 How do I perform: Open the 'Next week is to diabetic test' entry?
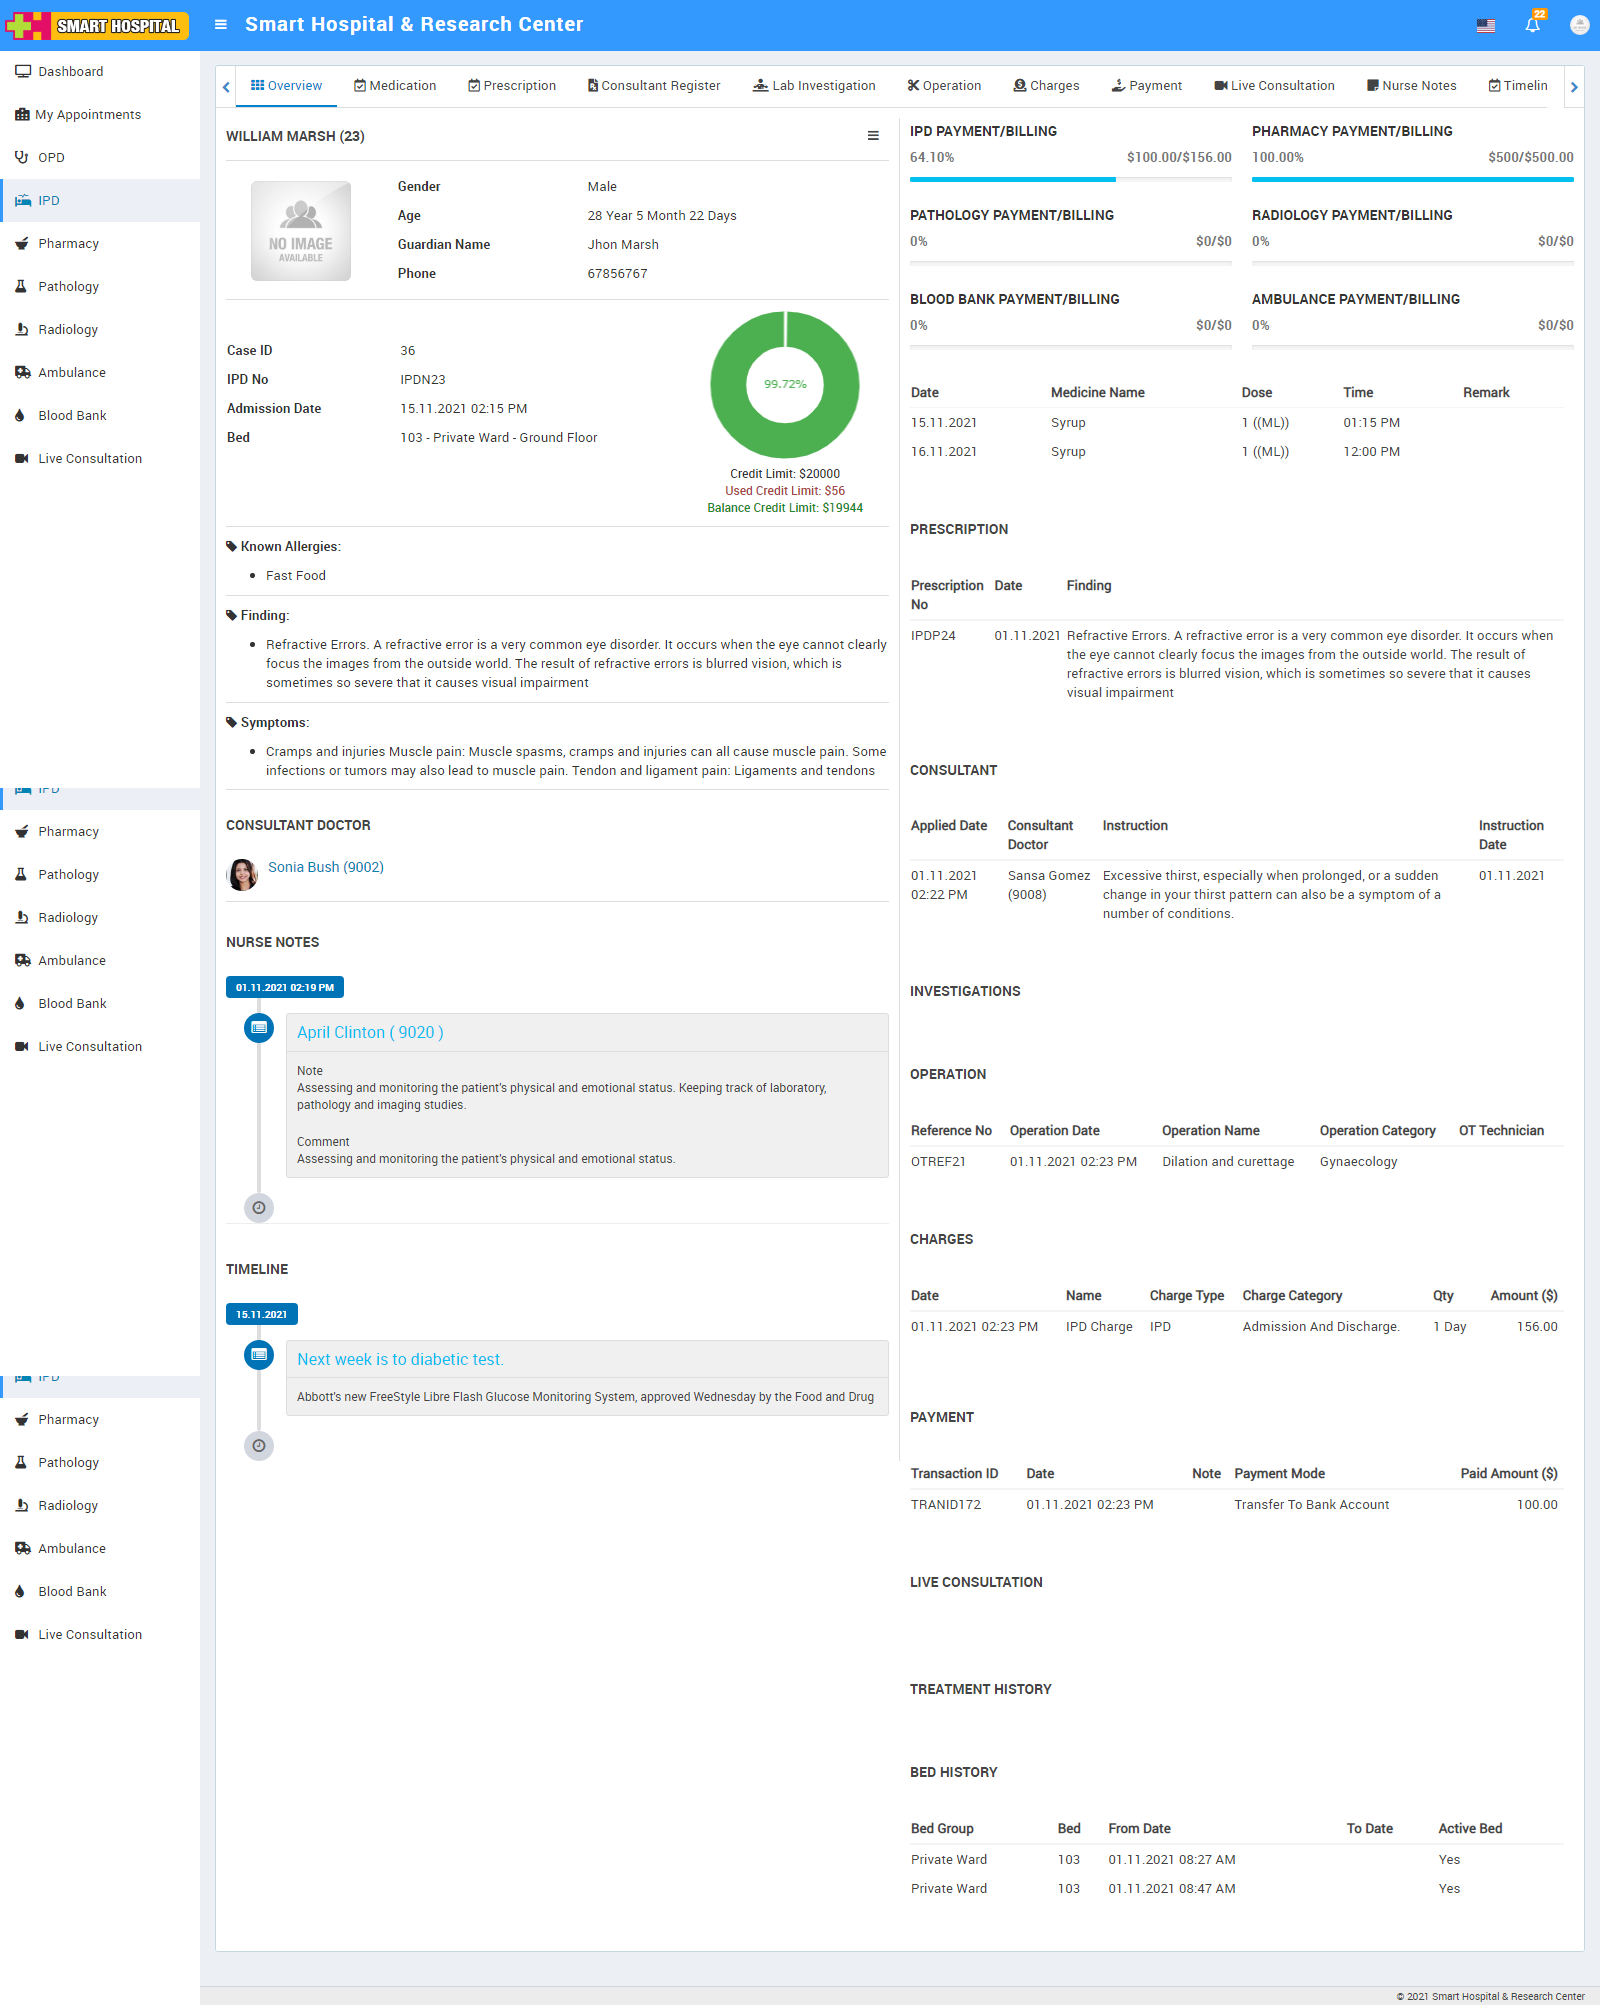[x=400, y=1359]
